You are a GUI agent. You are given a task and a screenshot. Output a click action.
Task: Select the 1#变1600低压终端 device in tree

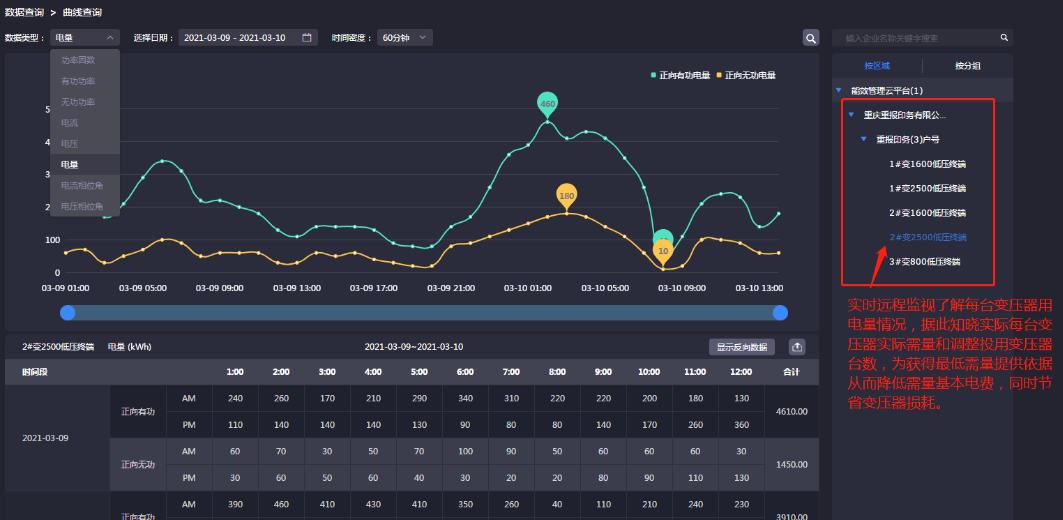(927, 163)
